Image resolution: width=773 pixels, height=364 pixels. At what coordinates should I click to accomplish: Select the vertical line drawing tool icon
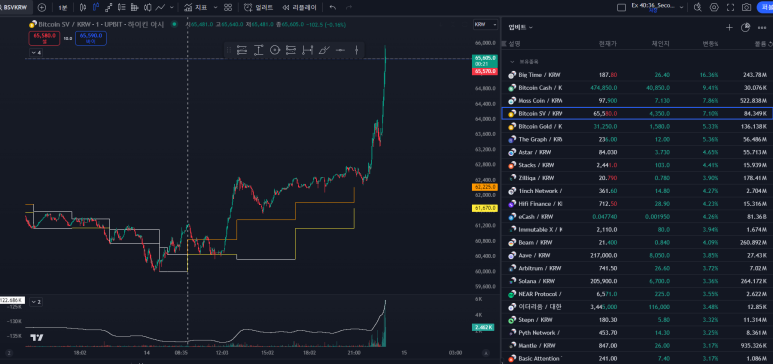tap(356, 49)
